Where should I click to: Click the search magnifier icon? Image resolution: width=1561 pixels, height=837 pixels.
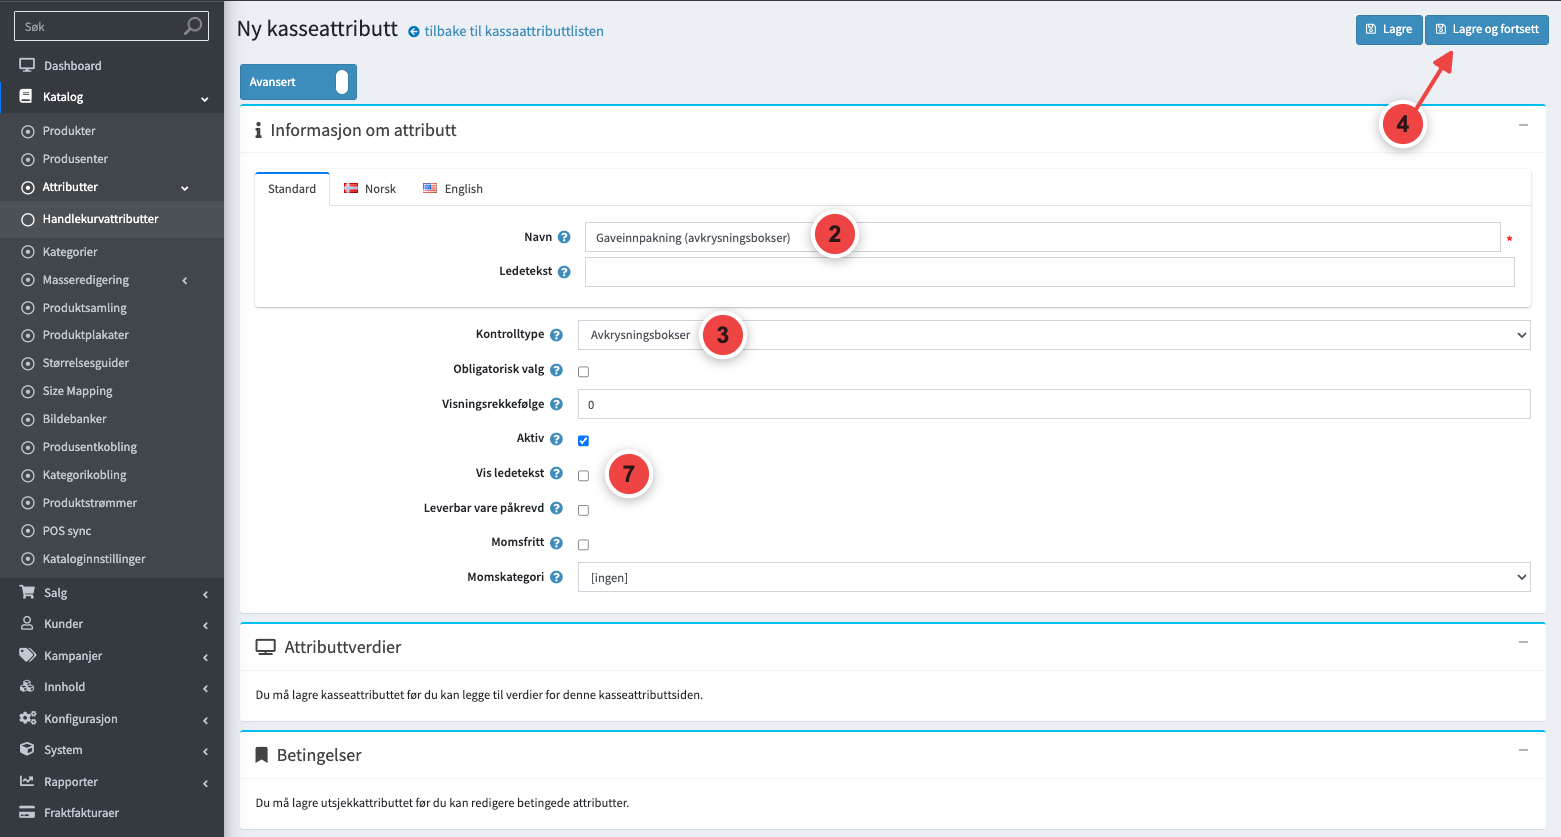click(x=193, y=26)
